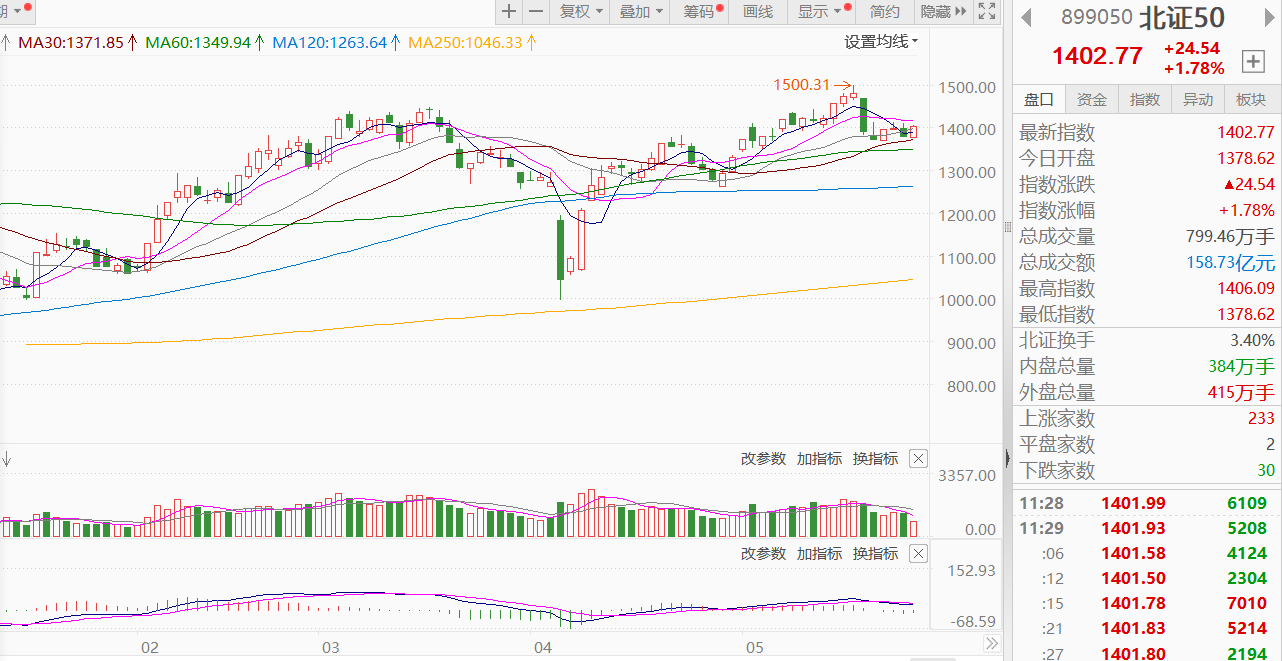Zoom in the K-line chart with plus
The image size is (1282, 661).
pos(509,12)
